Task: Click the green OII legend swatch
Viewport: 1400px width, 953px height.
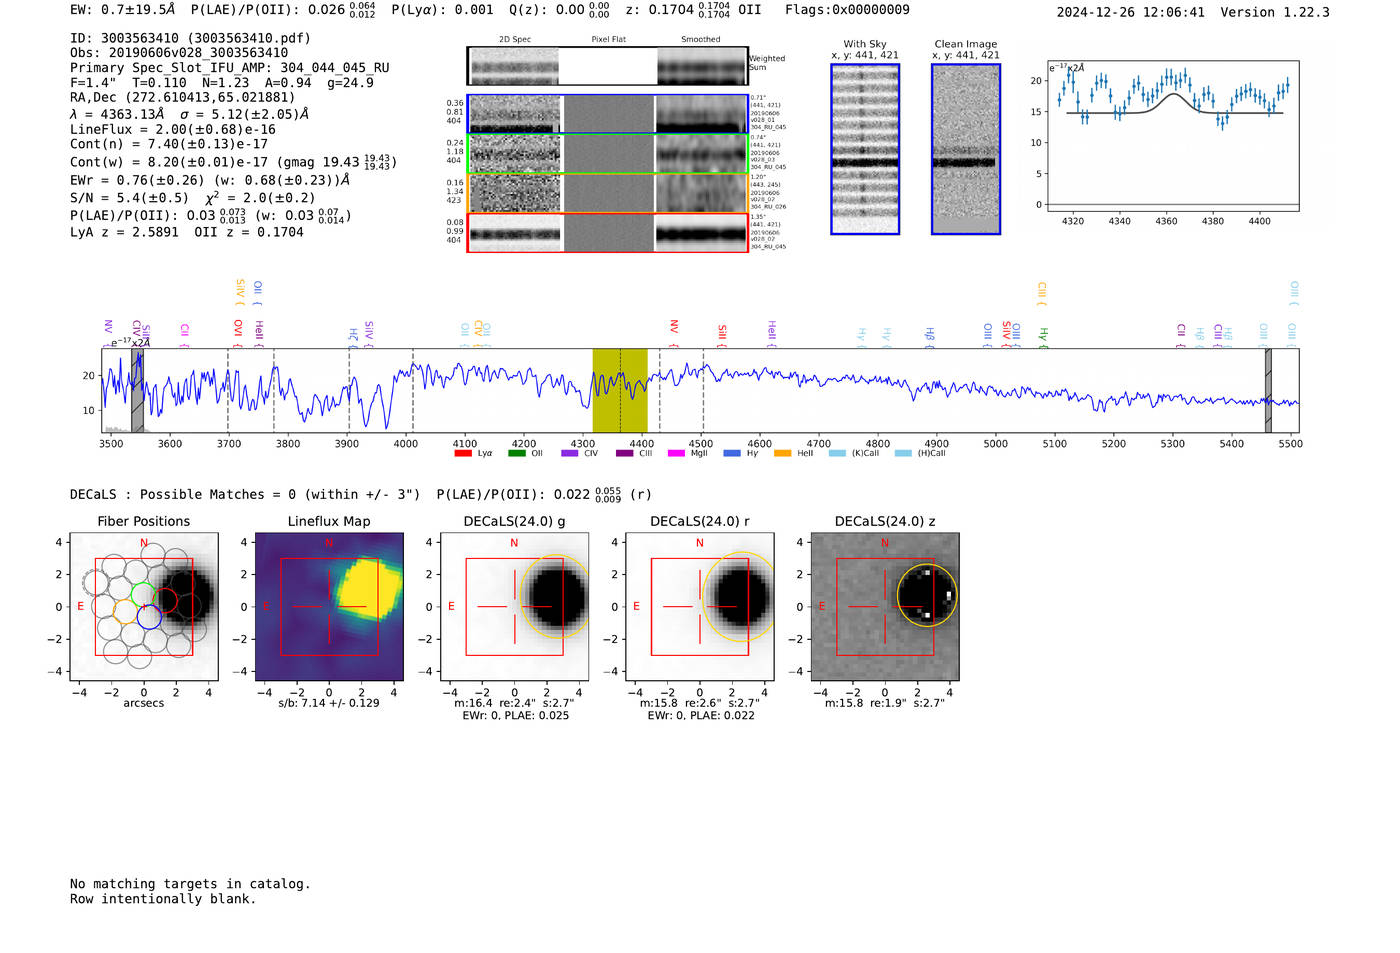Action: pos(516,453)
